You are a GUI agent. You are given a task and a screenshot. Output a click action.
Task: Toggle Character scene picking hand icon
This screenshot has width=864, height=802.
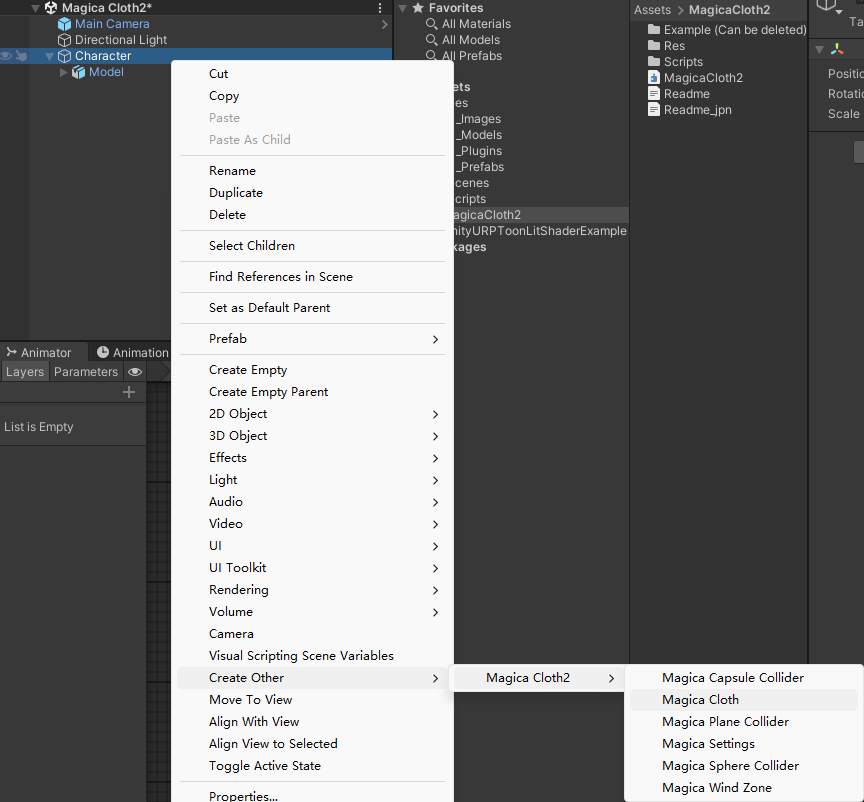[21, 56]
